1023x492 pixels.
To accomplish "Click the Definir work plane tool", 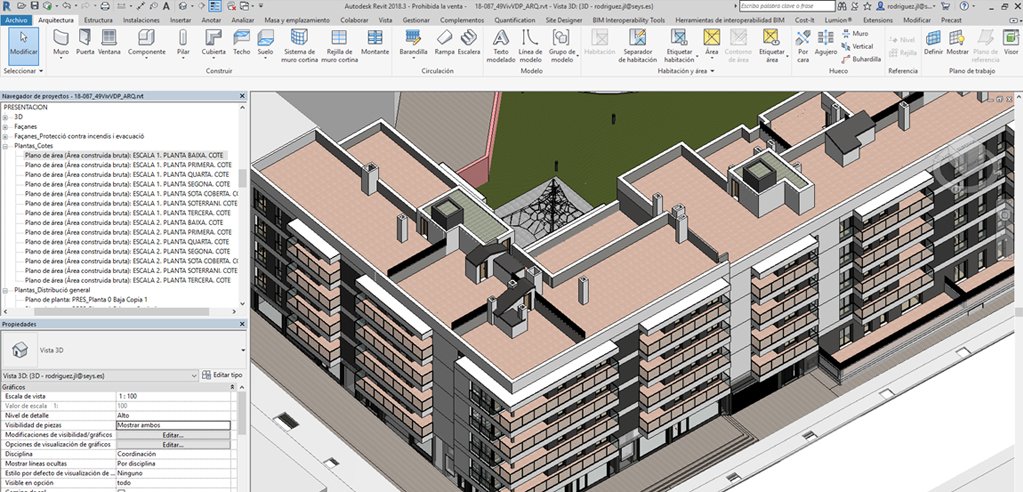I will coord(933,43).
